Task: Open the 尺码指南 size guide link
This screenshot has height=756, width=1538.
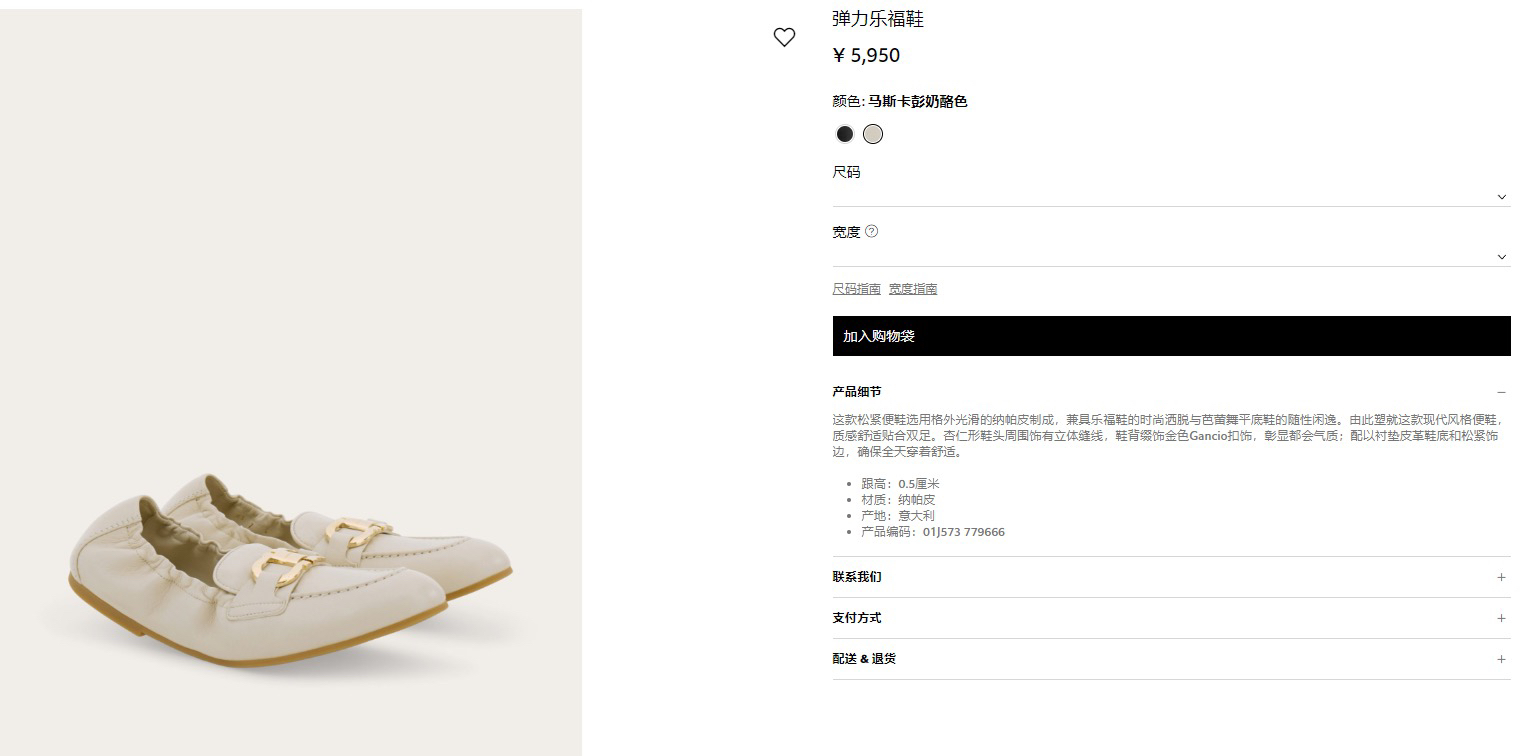Action: tap(856, 289)
